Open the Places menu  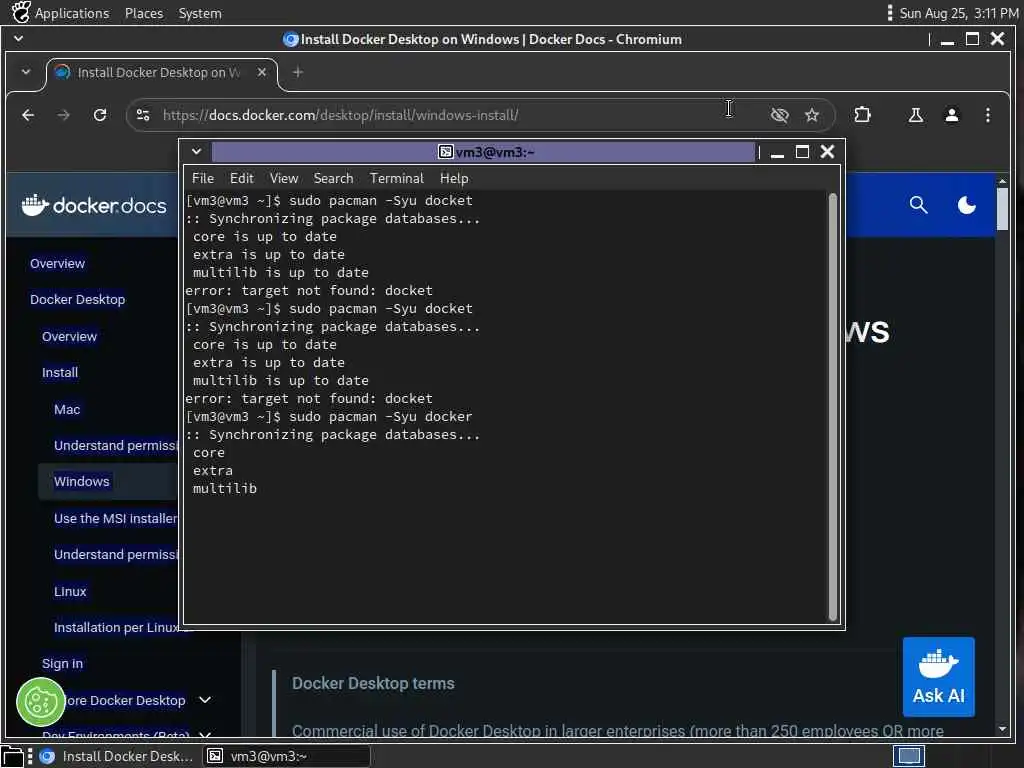144,13
